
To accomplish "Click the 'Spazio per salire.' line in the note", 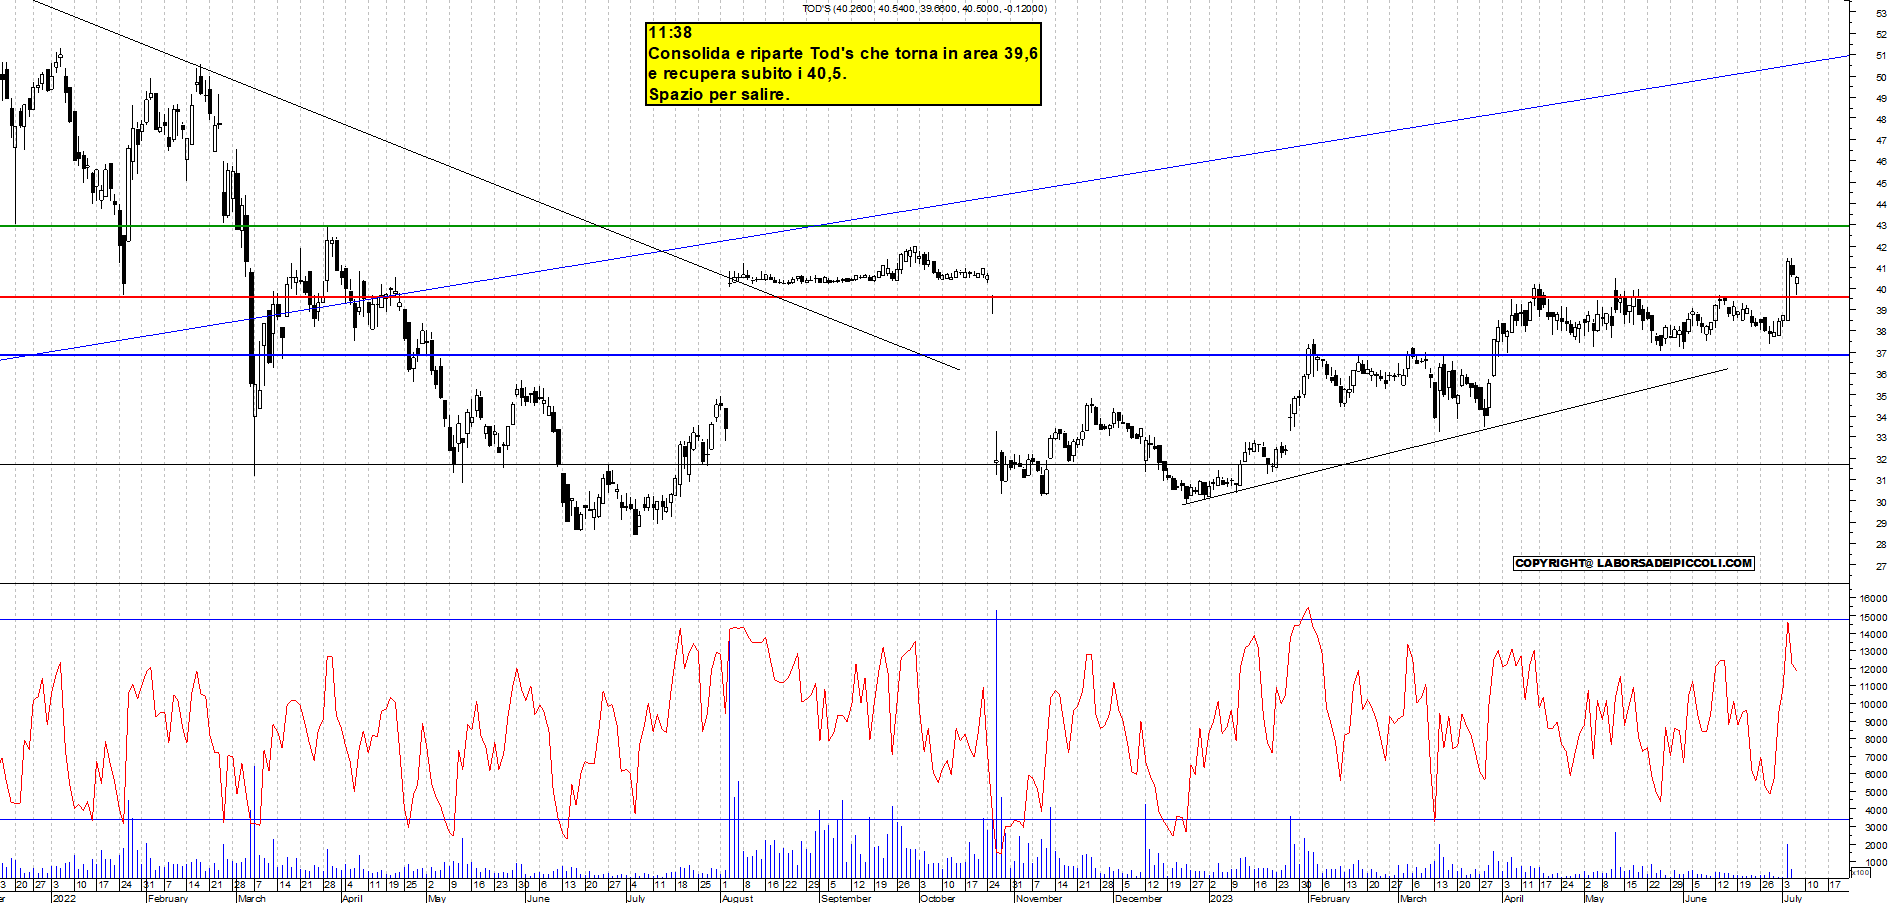I will (x=719, y=95).
